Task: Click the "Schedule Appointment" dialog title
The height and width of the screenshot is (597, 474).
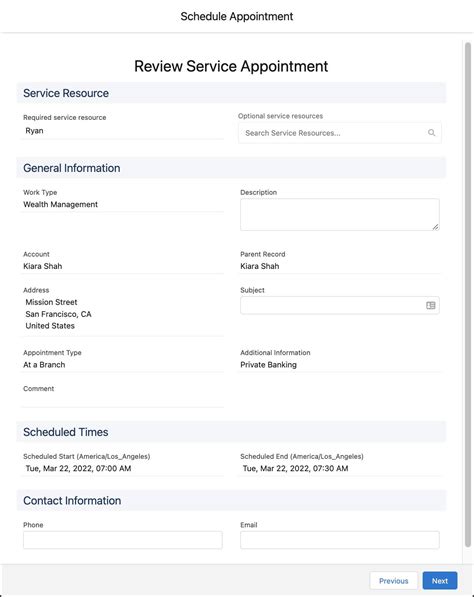Action: click(x=237, y=16)
